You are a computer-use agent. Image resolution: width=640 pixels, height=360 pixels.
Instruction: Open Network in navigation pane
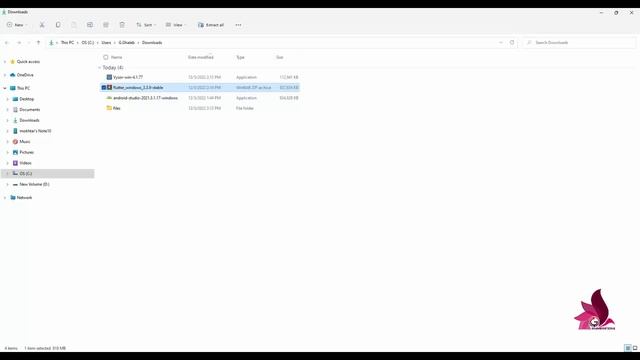24,198
